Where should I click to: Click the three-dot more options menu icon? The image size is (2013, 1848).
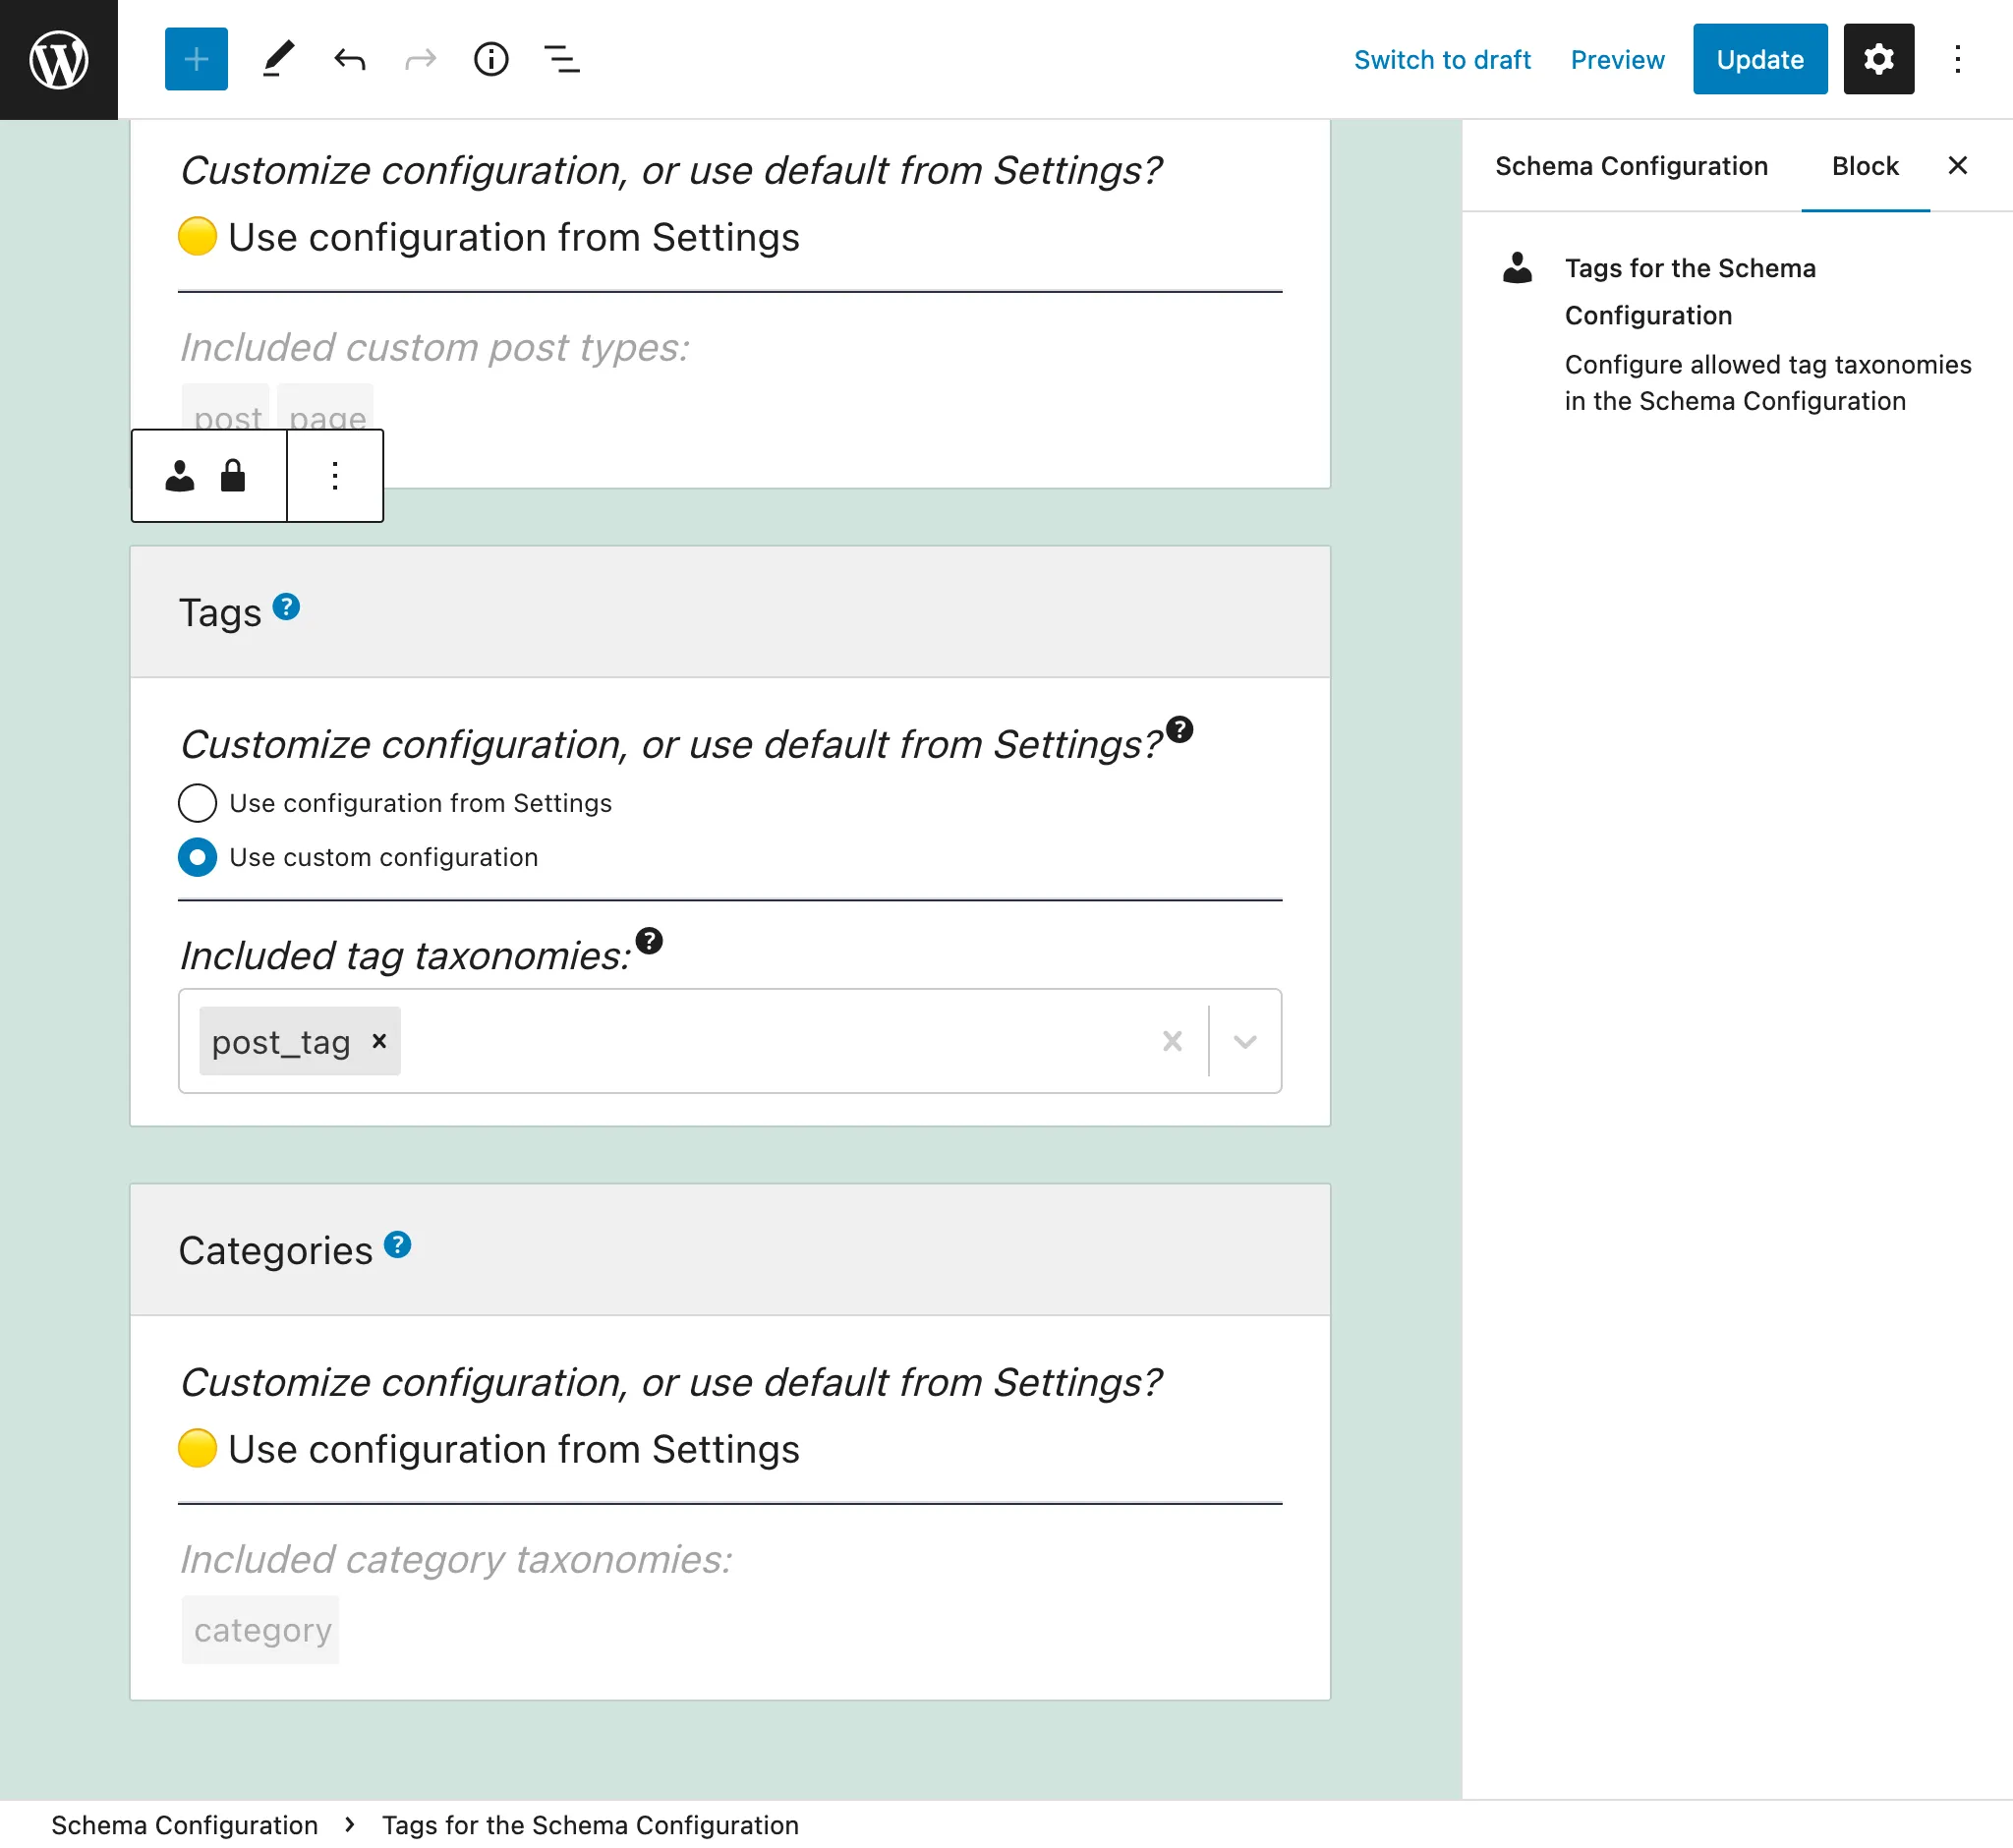click(x=333, y=472)
